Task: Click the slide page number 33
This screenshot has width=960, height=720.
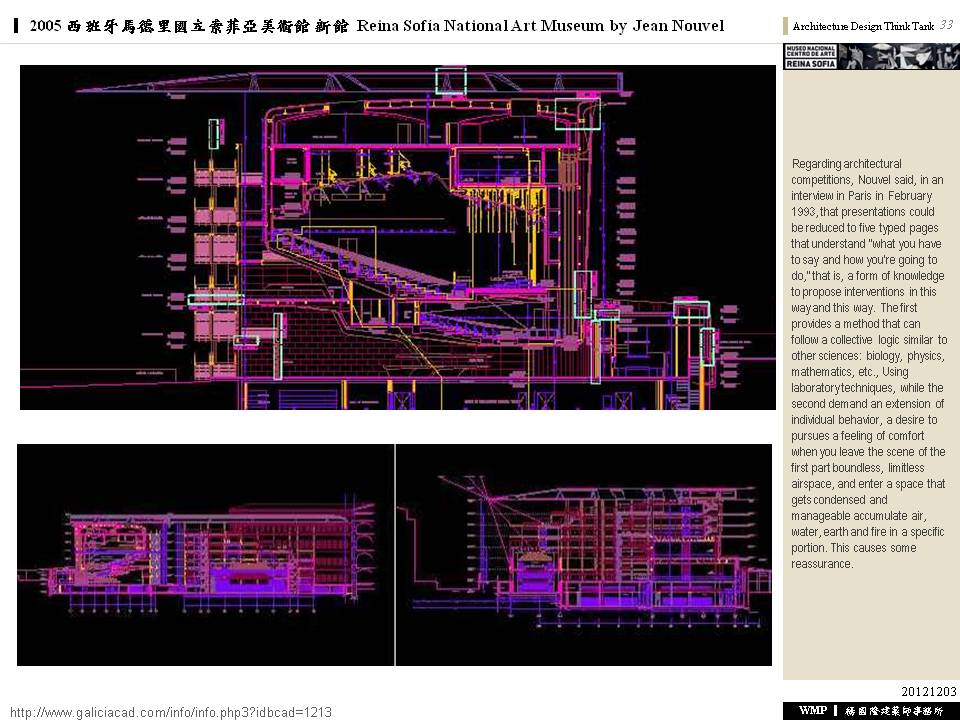Action: click(946, 25)
